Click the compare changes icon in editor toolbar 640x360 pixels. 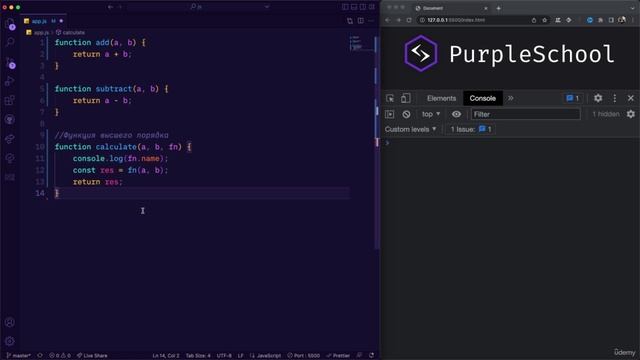[350, 20]
